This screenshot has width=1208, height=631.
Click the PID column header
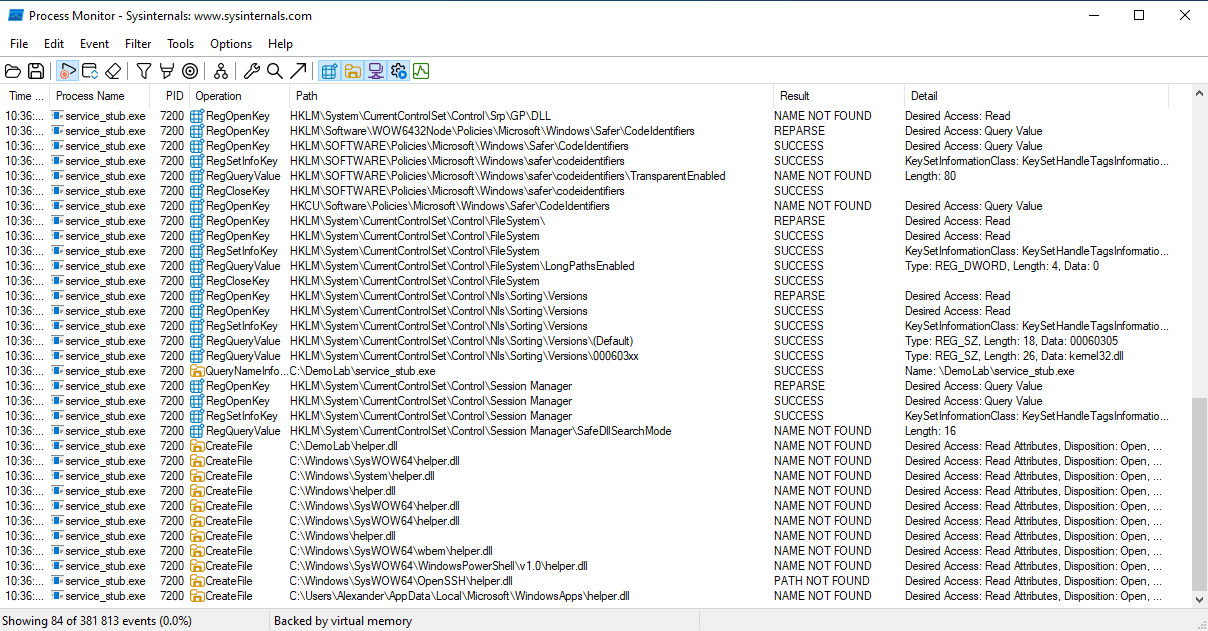click(169, 96)
